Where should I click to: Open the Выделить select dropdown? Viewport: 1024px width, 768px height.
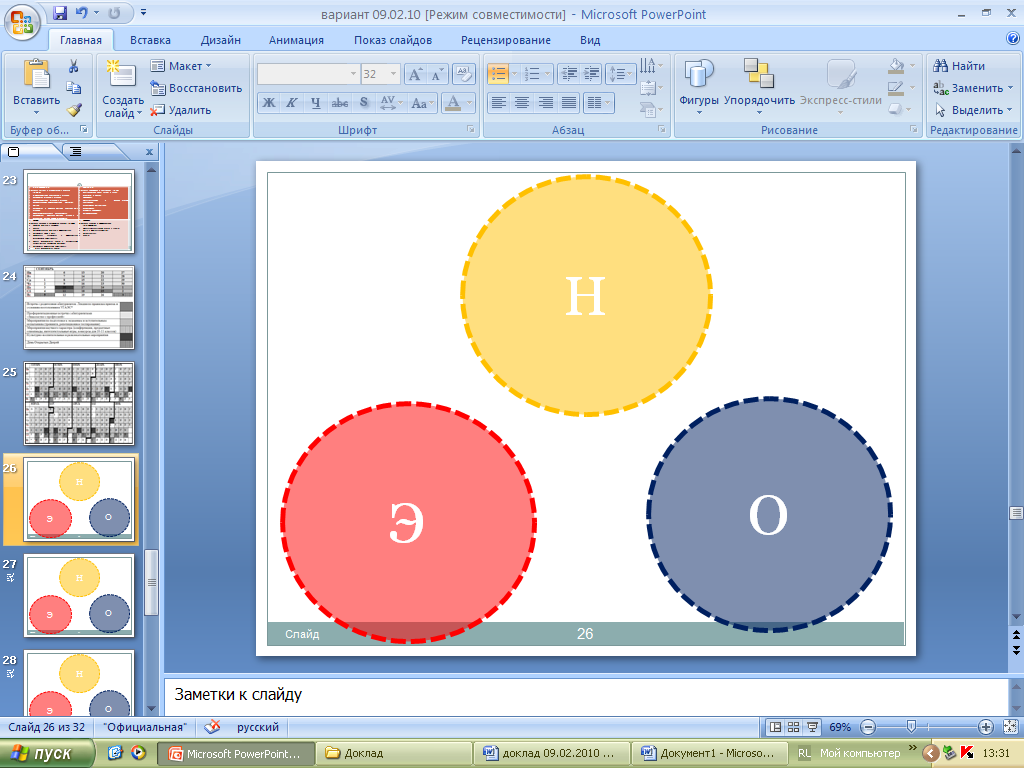point(973,110)
